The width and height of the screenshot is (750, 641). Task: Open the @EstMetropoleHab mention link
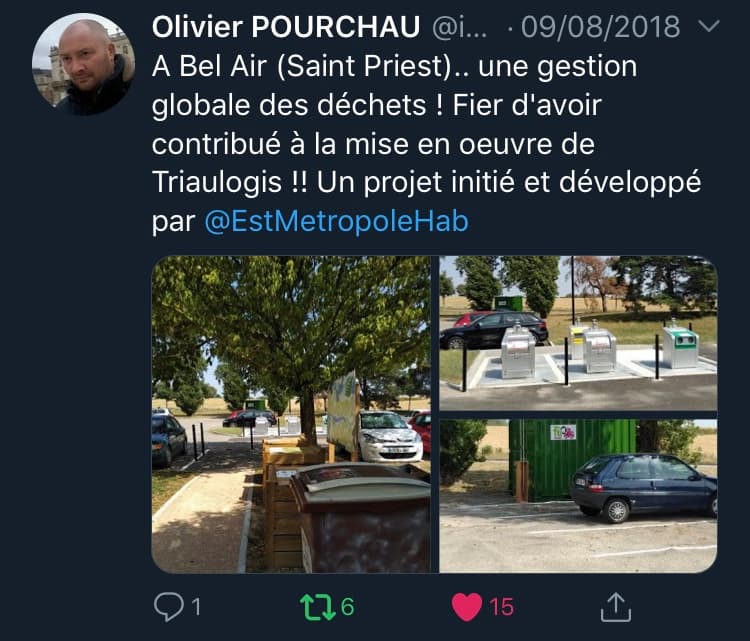coord(336,221)
